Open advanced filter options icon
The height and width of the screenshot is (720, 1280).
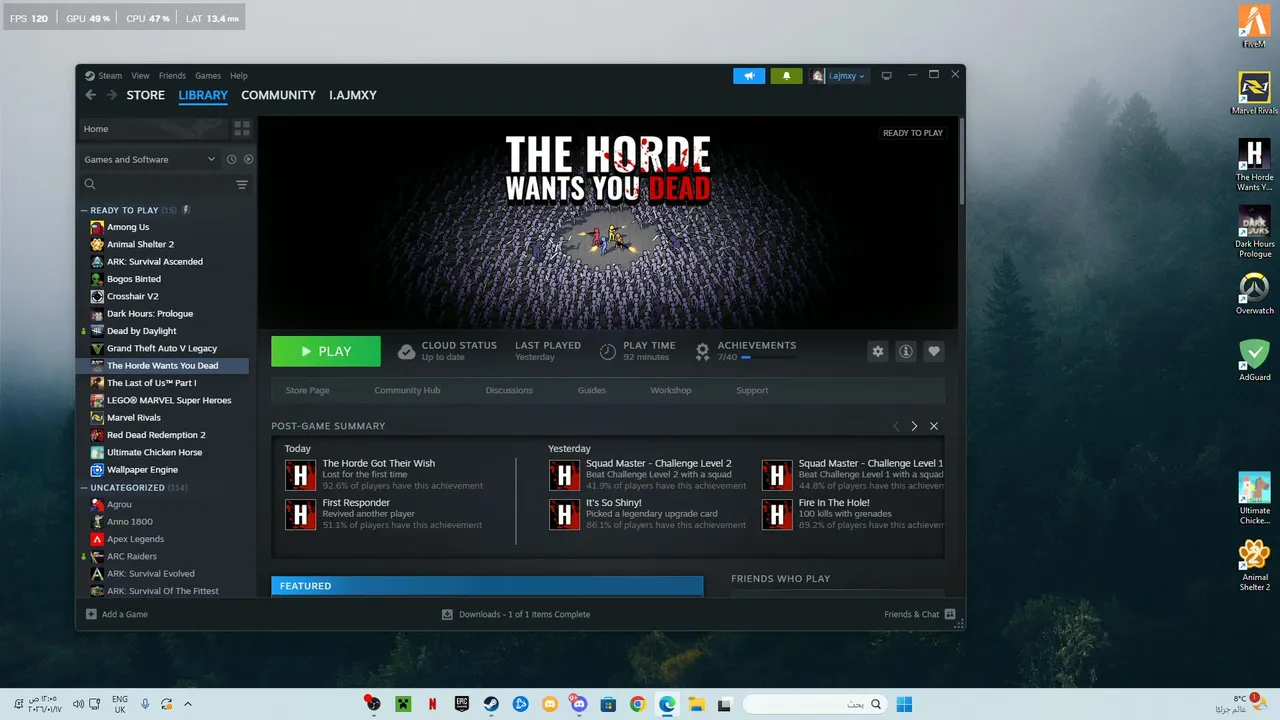(x=241, y=185)
